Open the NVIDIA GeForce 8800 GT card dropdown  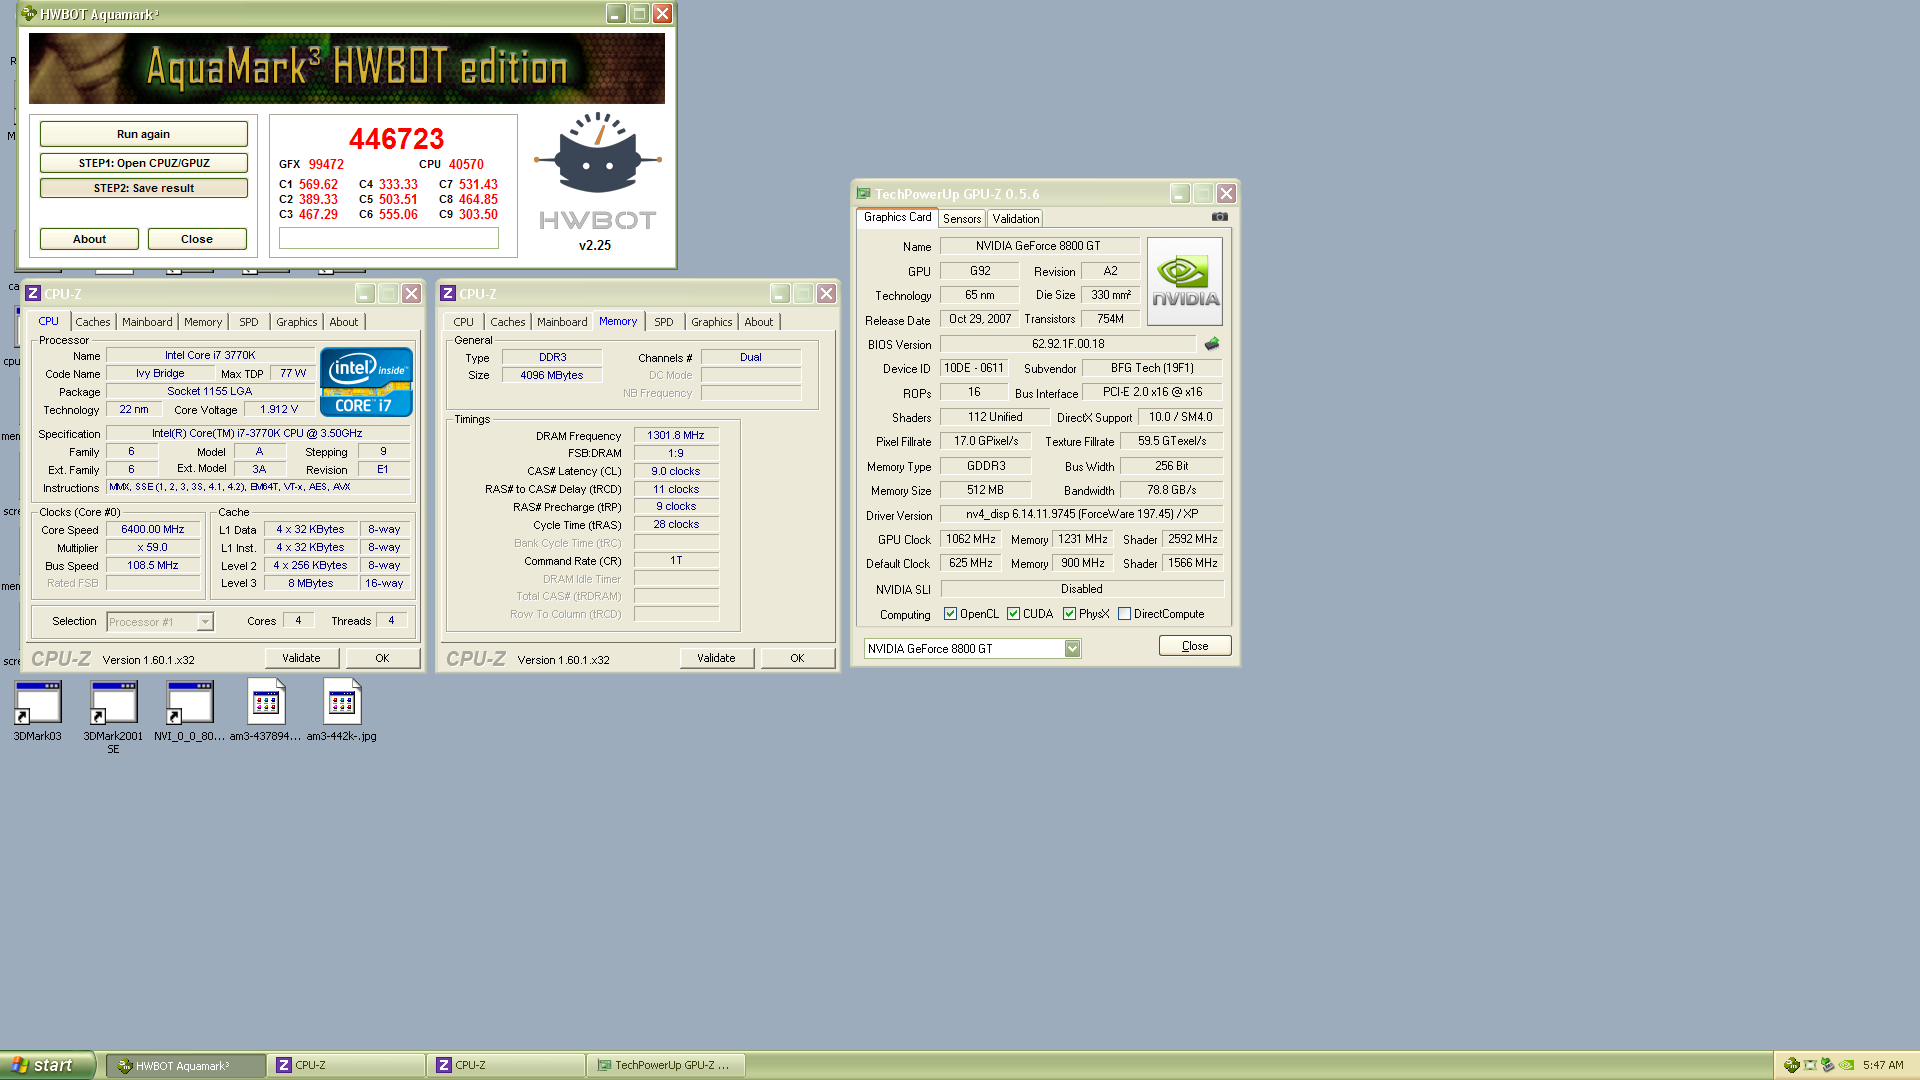tap(1072, 649)
